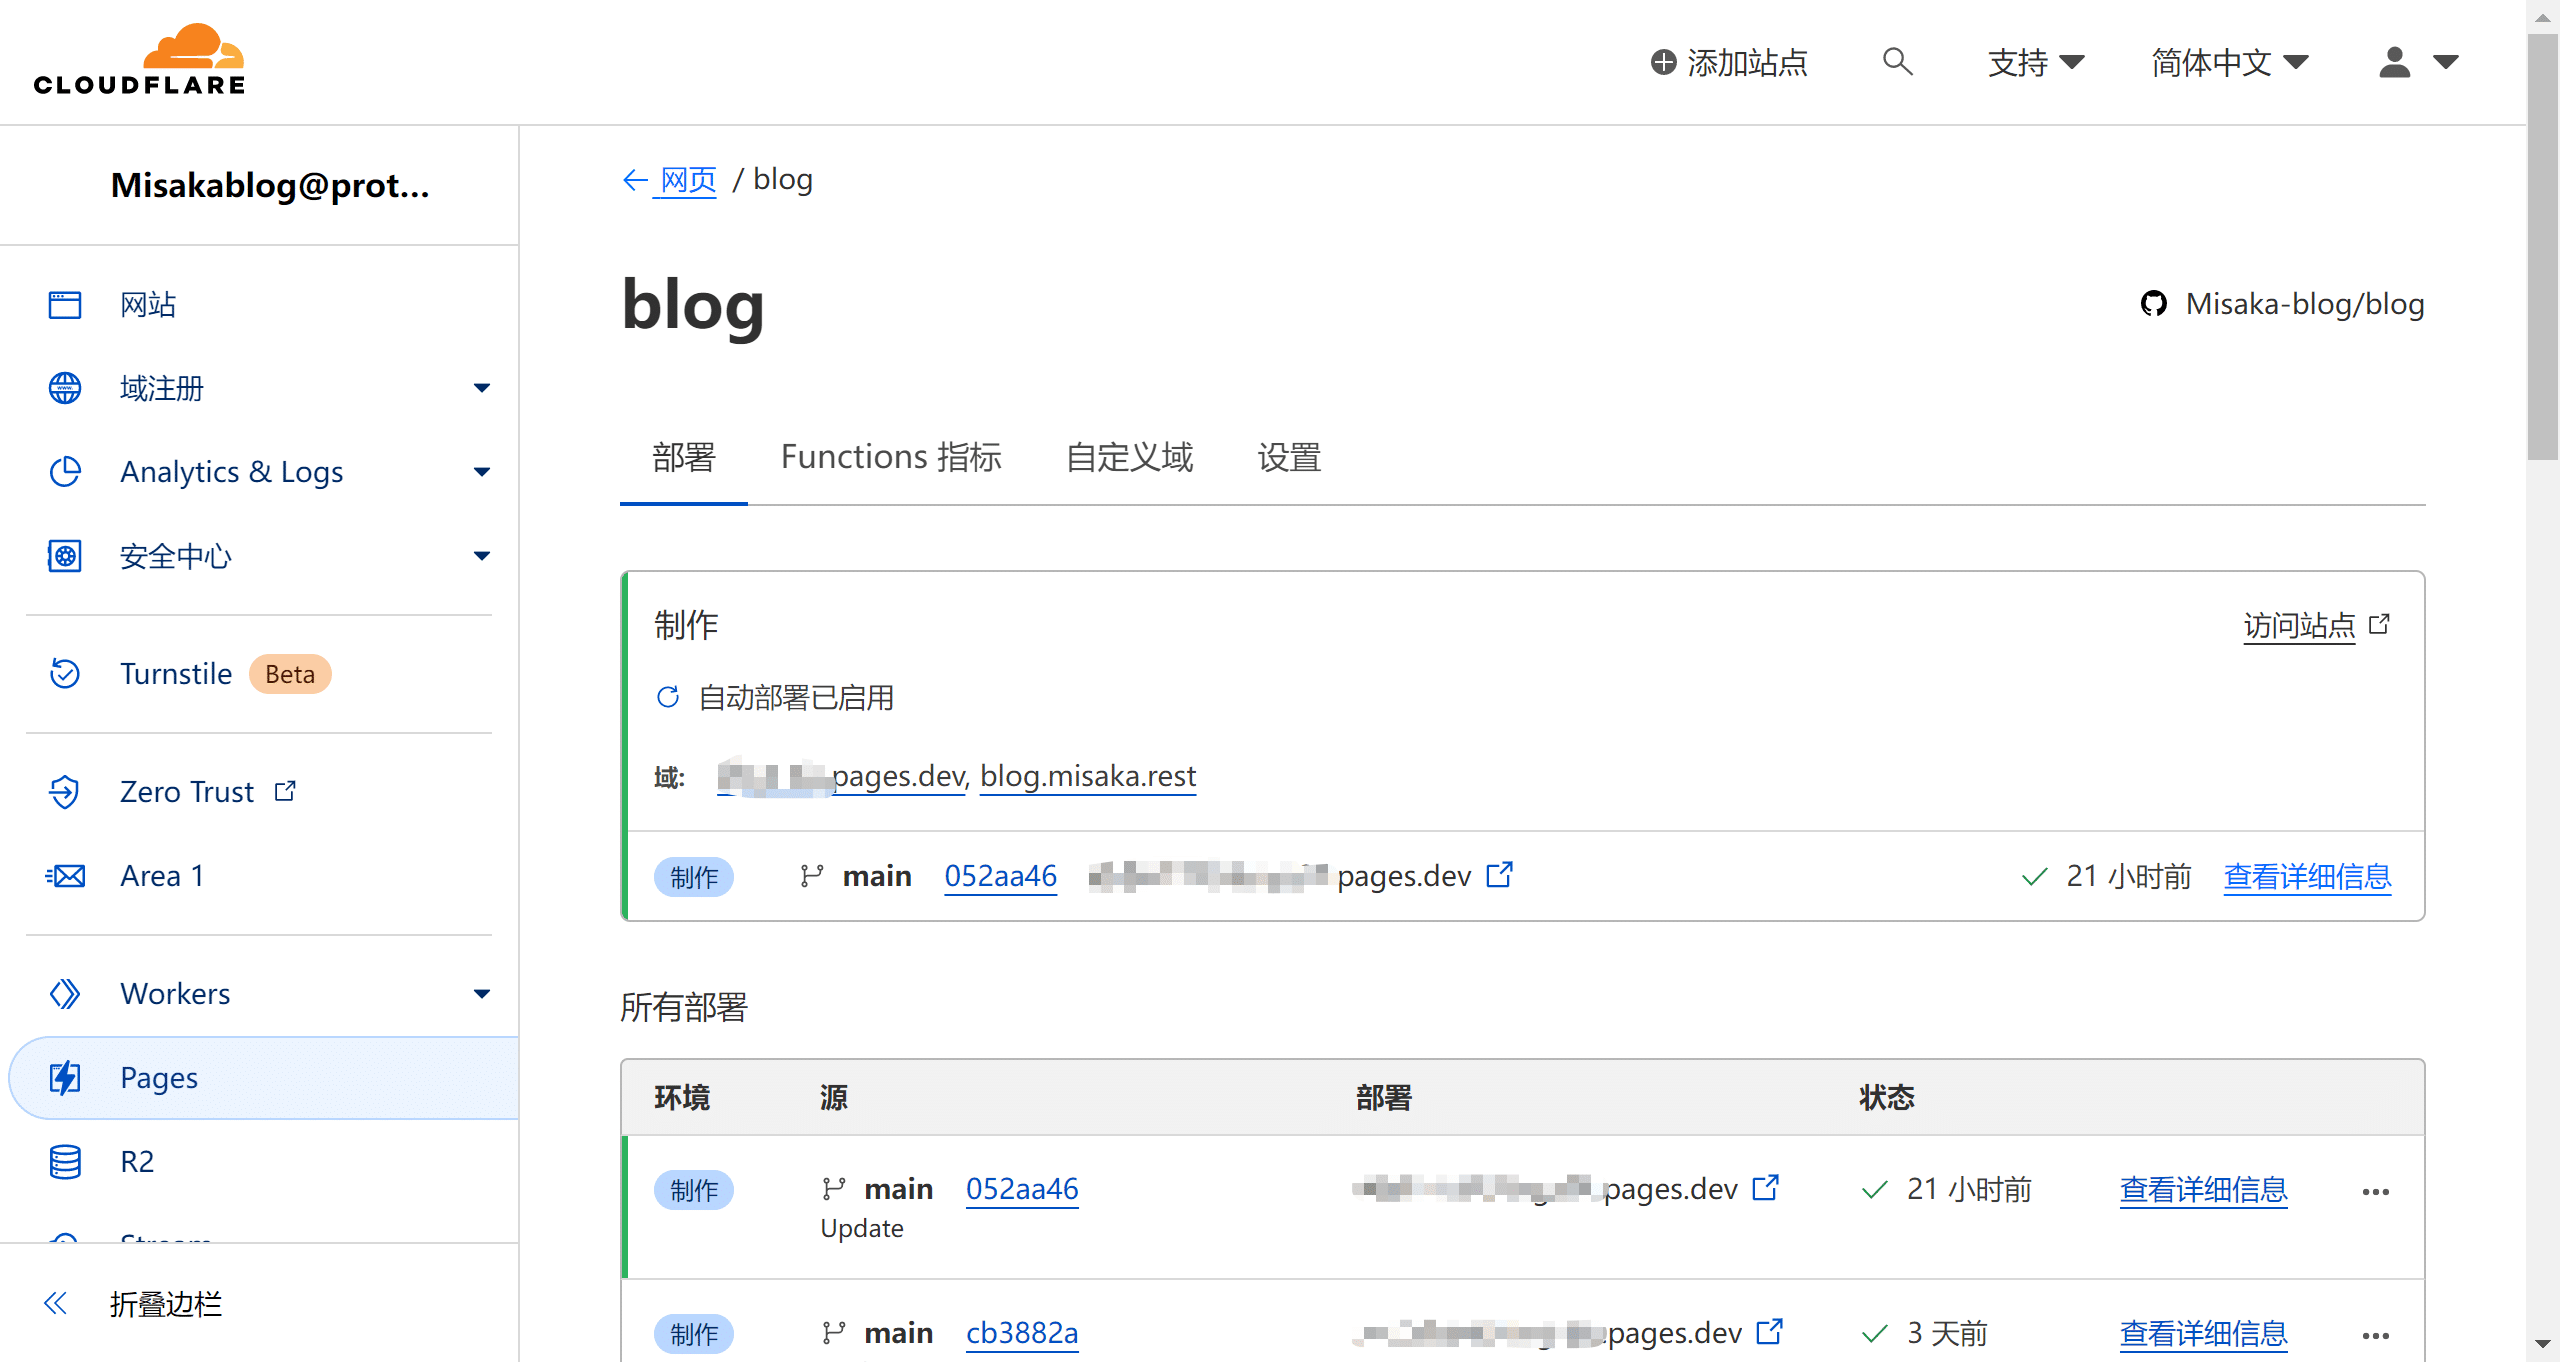Click the 网页 breadcrumb link

pyautogui.click(x=688, y=180)
